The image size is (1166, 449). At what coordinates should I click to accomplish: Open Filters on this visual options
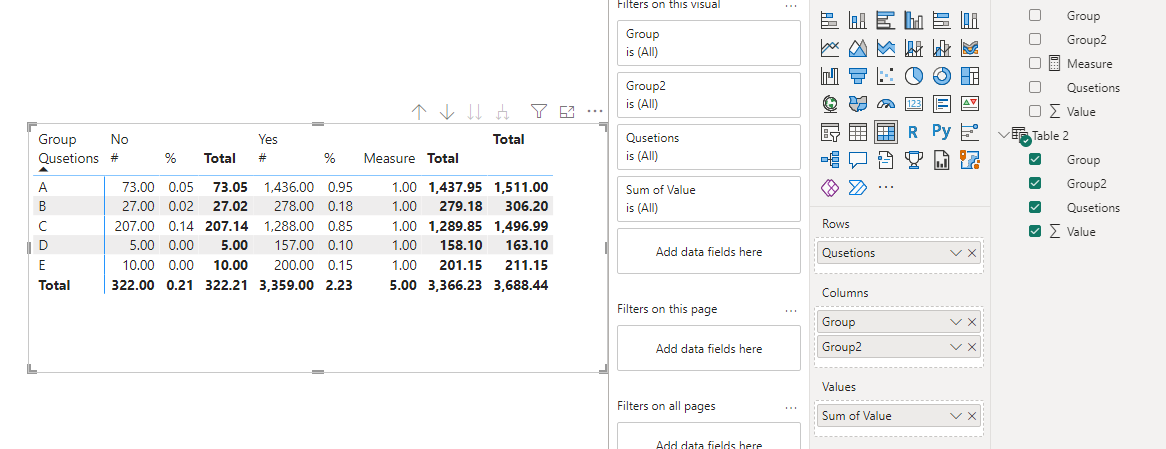coord(791,5)
